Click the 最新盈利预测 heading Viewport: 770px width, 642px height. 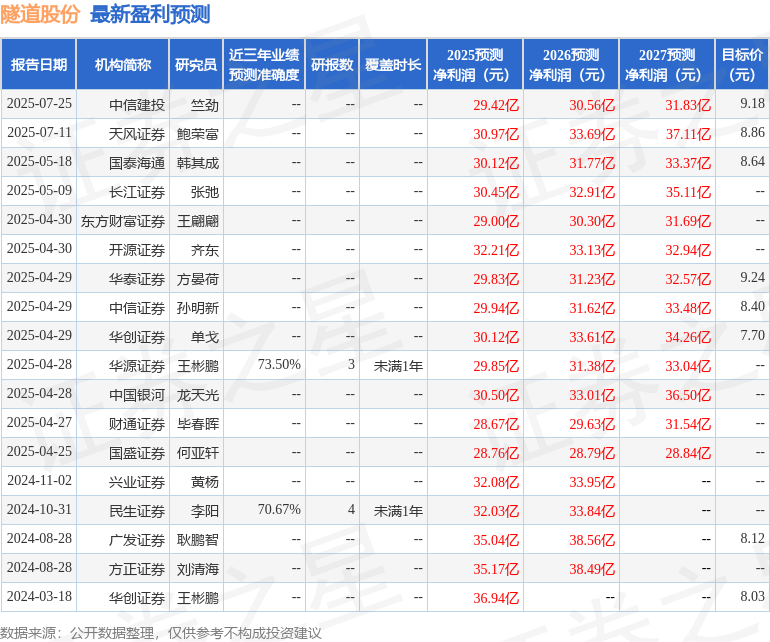[x=150, y=14]
